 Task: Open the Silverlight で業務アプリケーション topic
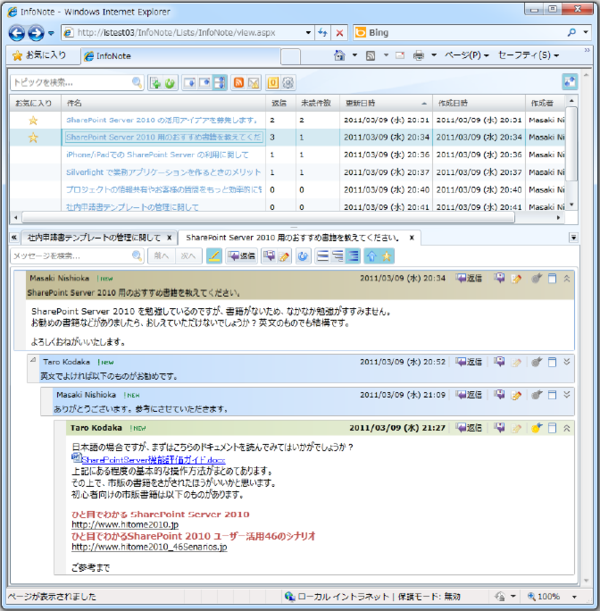pyautogui.click(x=163, y=172)
